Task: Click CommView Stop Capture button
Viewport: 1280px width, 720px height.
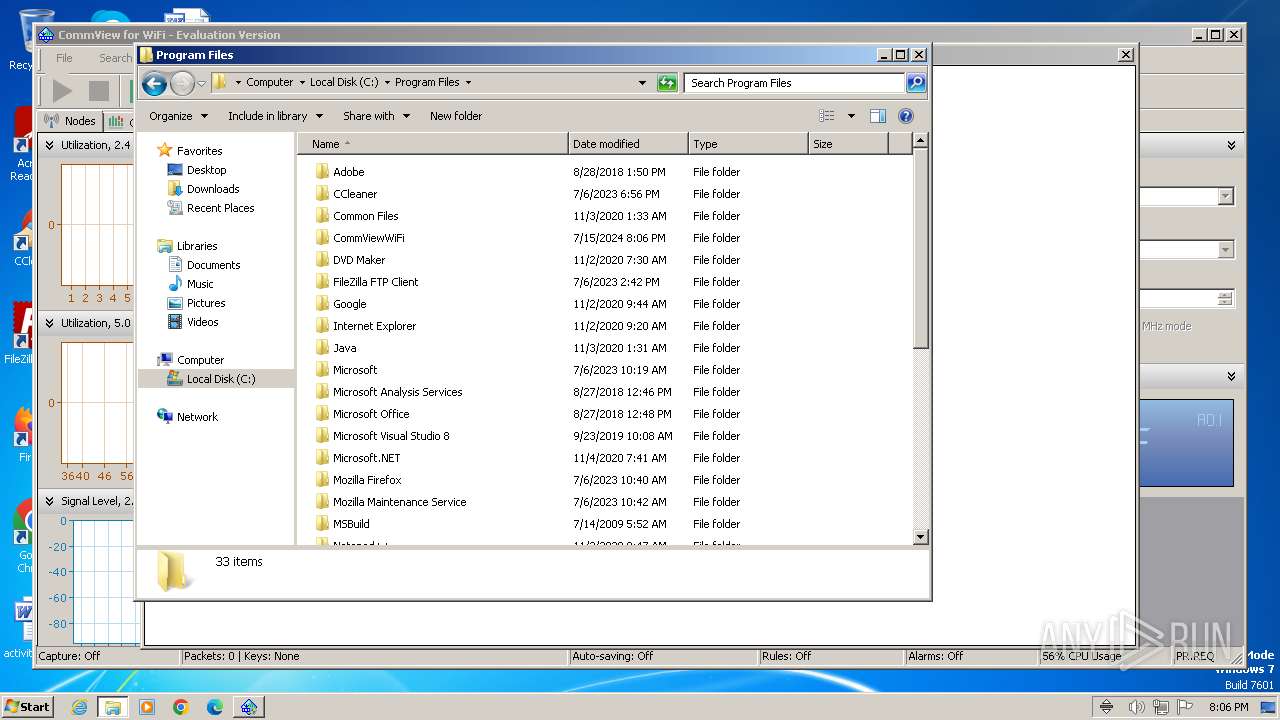Action: [98, 91]
